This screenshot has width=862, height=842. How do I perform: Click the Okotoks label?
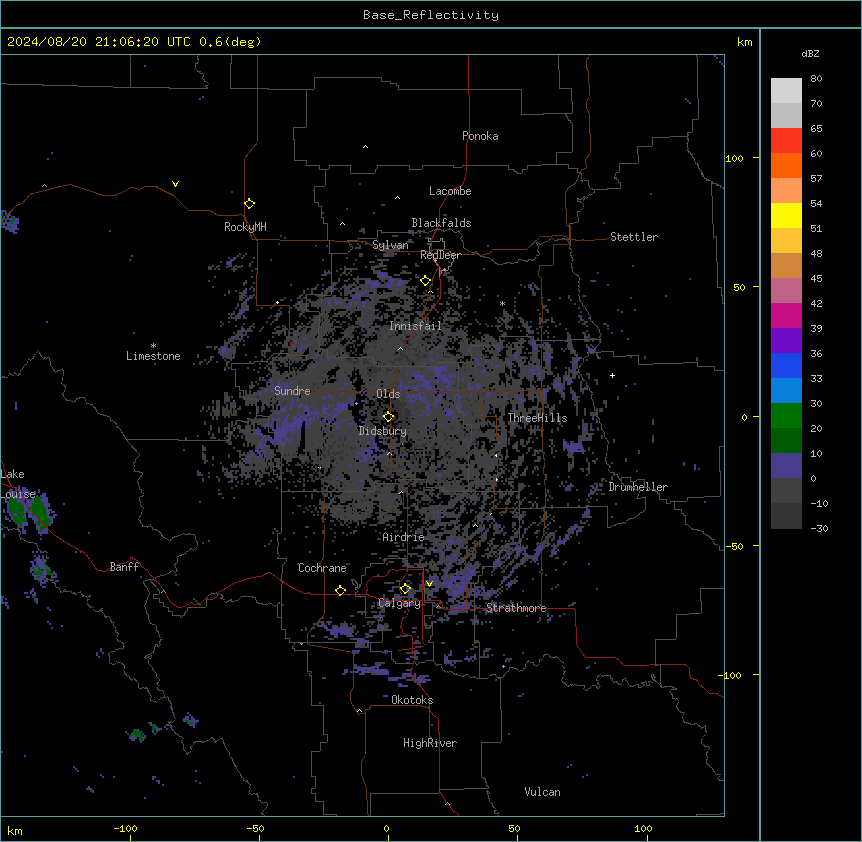coord(412,700)
